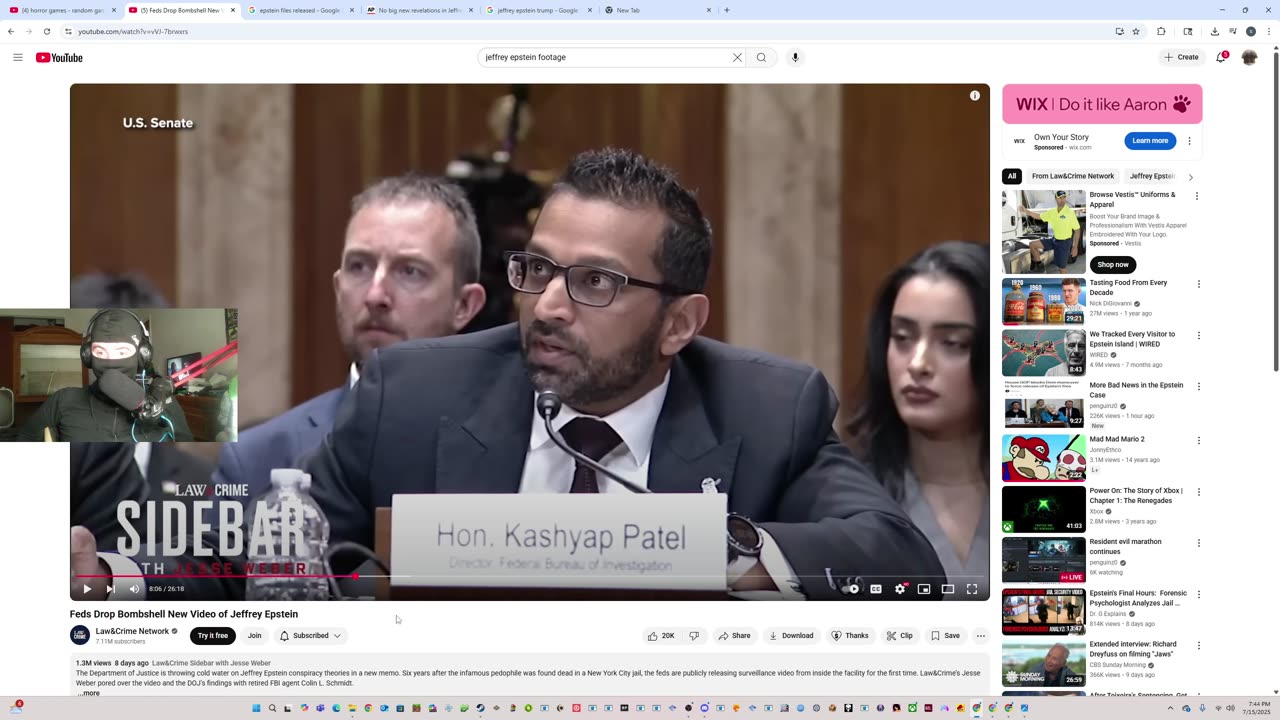Open a new browser tab with plus
1280x720 pixels.
coord(726,10)
